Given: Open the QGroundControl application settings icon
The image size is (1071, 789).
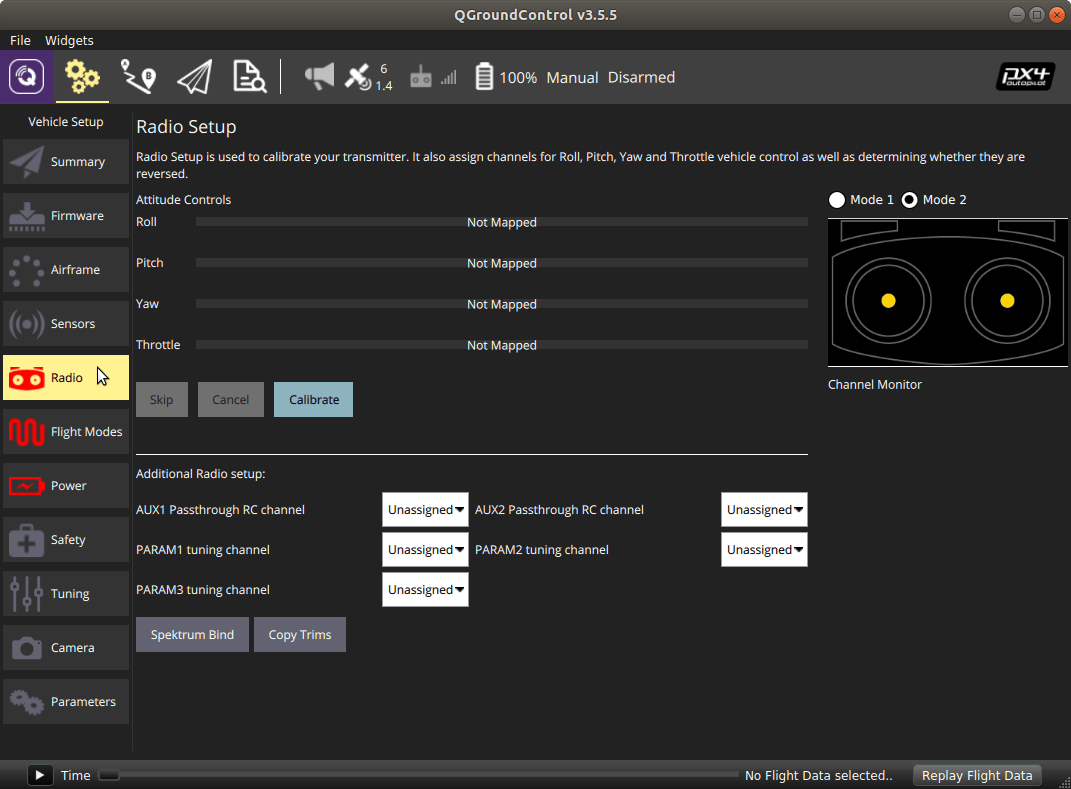Looking at the screenshot, I should (26, 77).
